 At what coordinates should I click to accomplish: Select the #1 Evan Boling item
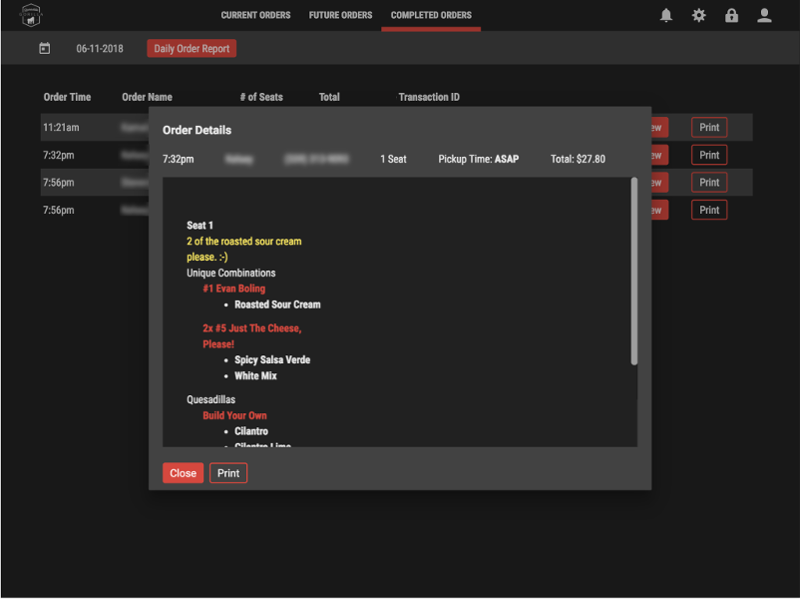[234, 289]
